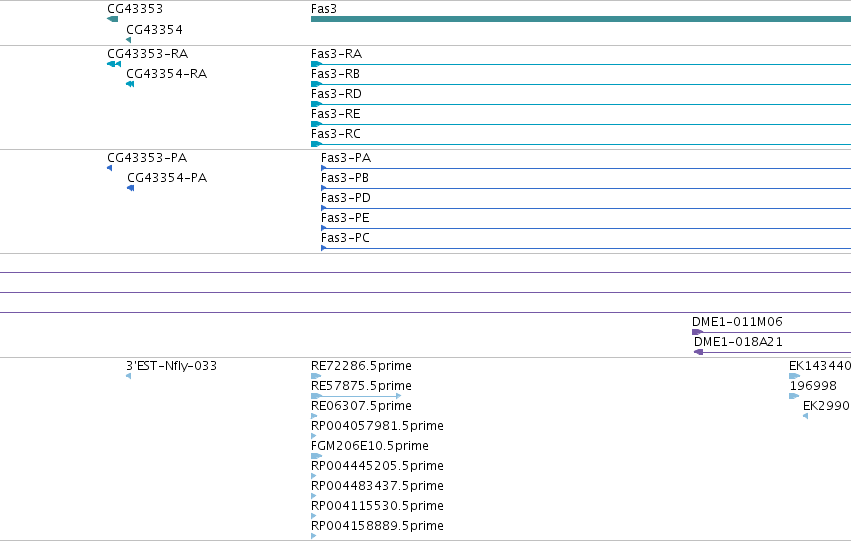Select transcript CG43354-RA
851x541 pixels.
click(x=167, y=74)
